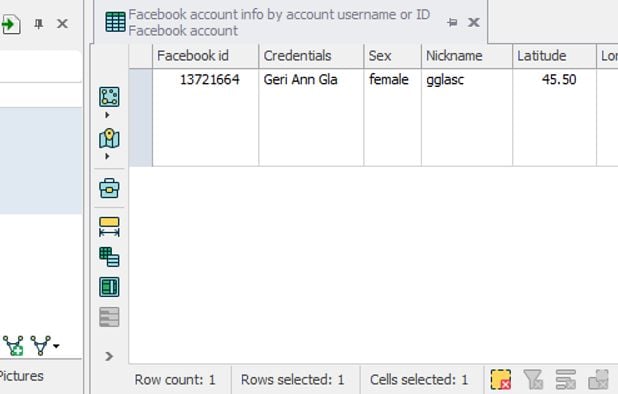Screen dimensions: 618x394
Task: Pin the left panel with pushpin icon
Action: coord(38,24)
